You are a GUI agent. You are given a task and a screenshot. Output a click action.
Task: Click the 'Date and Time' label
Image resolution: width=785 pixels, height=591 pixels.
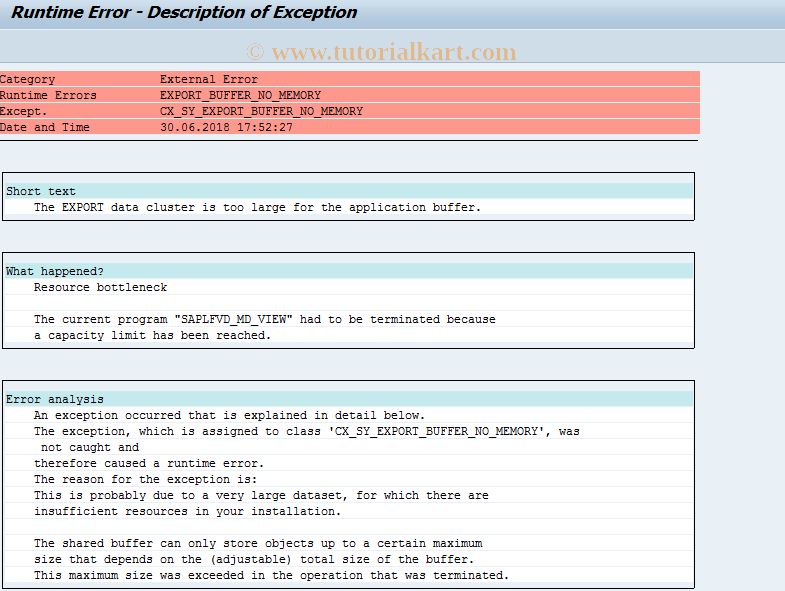point(45,127)
